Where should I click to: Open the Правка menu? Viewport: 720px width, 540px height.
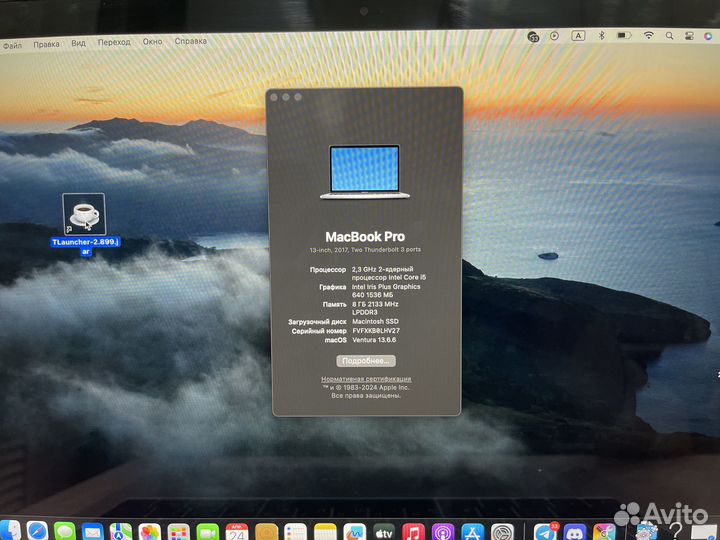coord(46,45)
